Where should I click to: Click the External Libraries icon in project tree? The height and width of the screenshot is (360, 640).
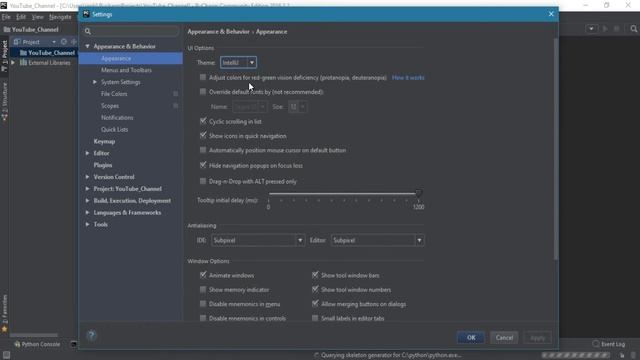click(x=24, y=62)
